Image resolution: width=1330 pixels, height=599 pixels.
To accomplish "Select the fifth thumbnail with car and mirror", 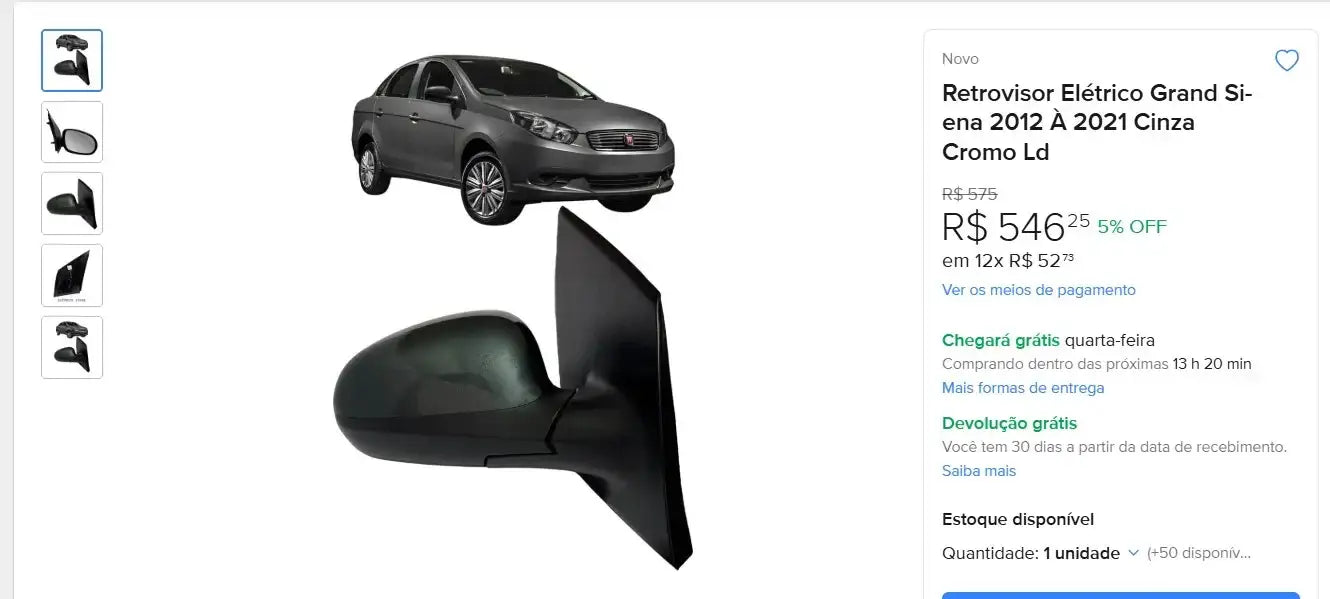I will 72,347.
